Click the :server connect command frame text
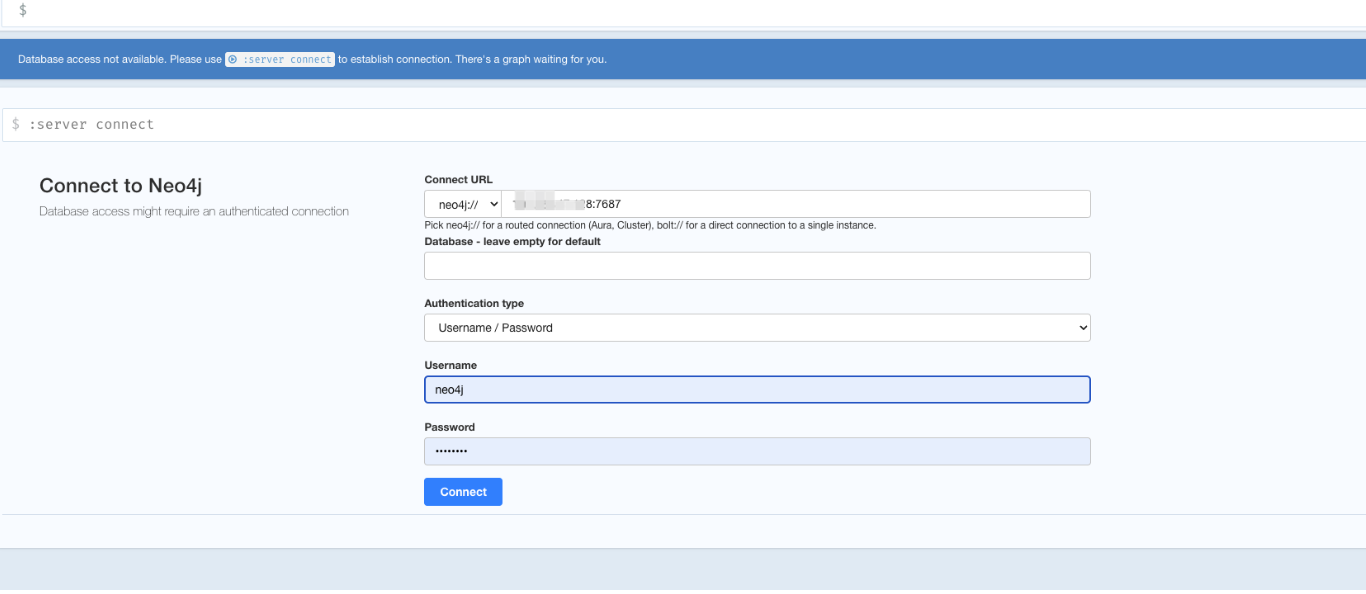Viewport: 1366px width, 594px height. coord(92,125)
